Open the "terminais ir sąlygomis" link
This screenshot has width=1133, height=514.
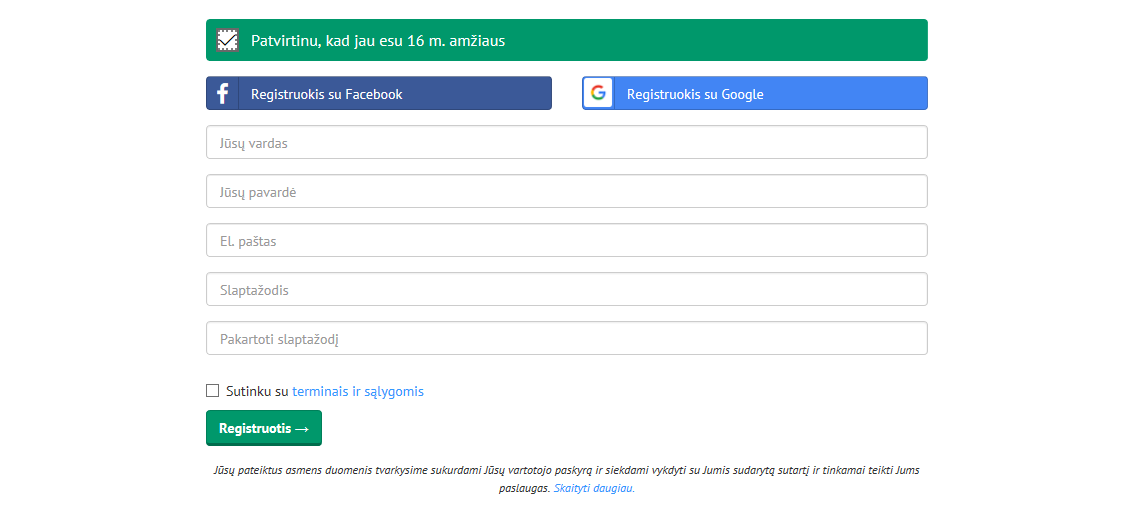[x=358, y=392]
